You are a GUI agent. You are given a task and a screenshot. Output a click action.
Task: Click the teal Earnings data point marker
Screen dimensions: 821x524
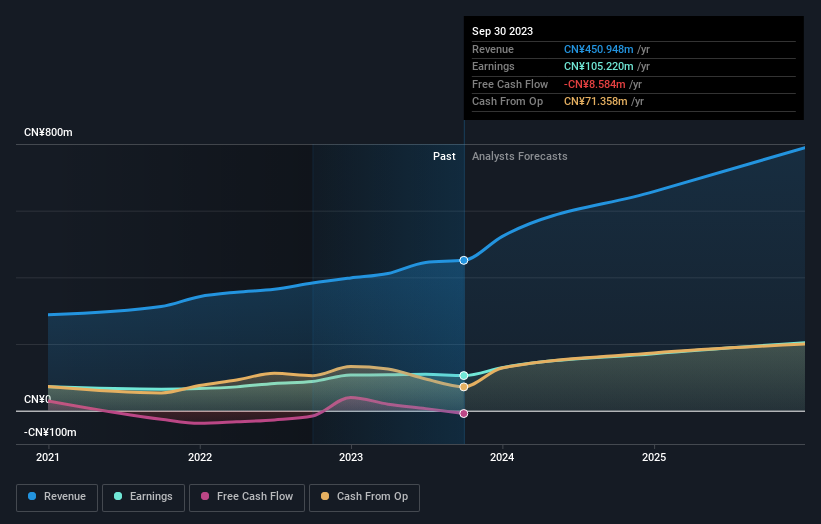(464, 375)
